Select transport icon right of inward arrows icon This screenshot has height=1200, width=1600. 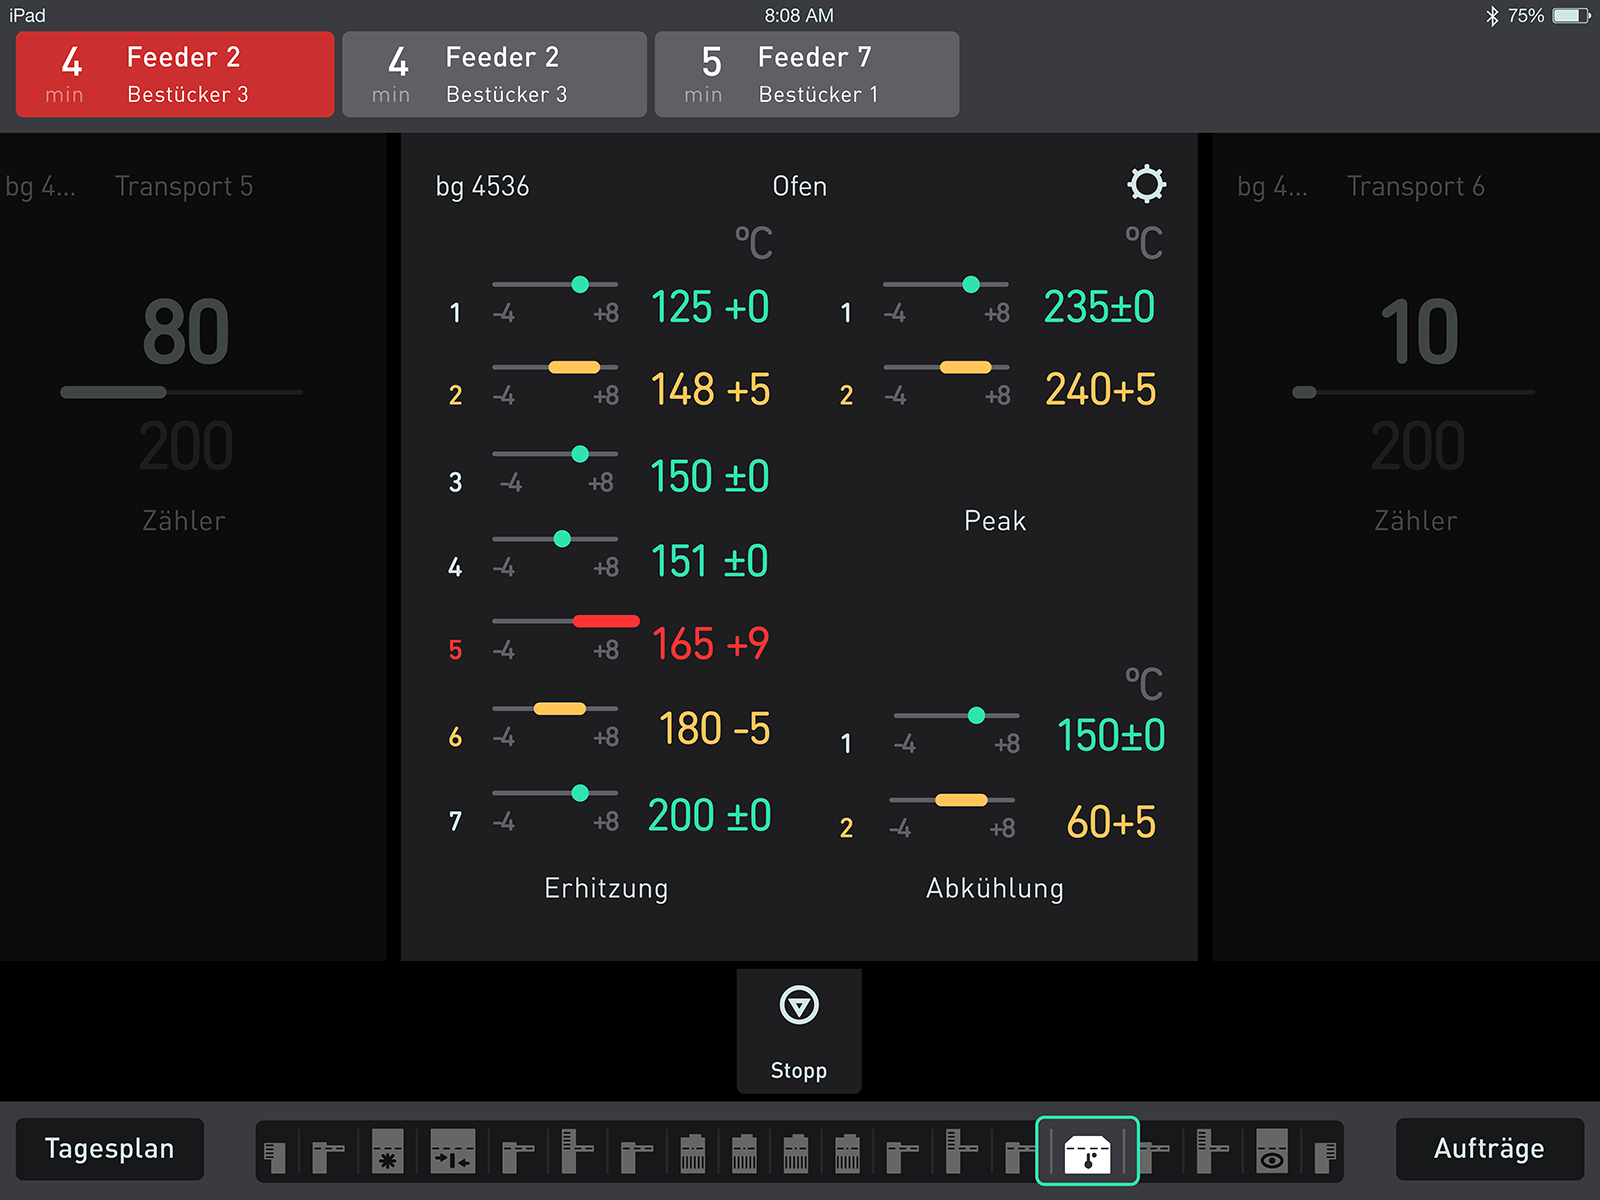518,1157
